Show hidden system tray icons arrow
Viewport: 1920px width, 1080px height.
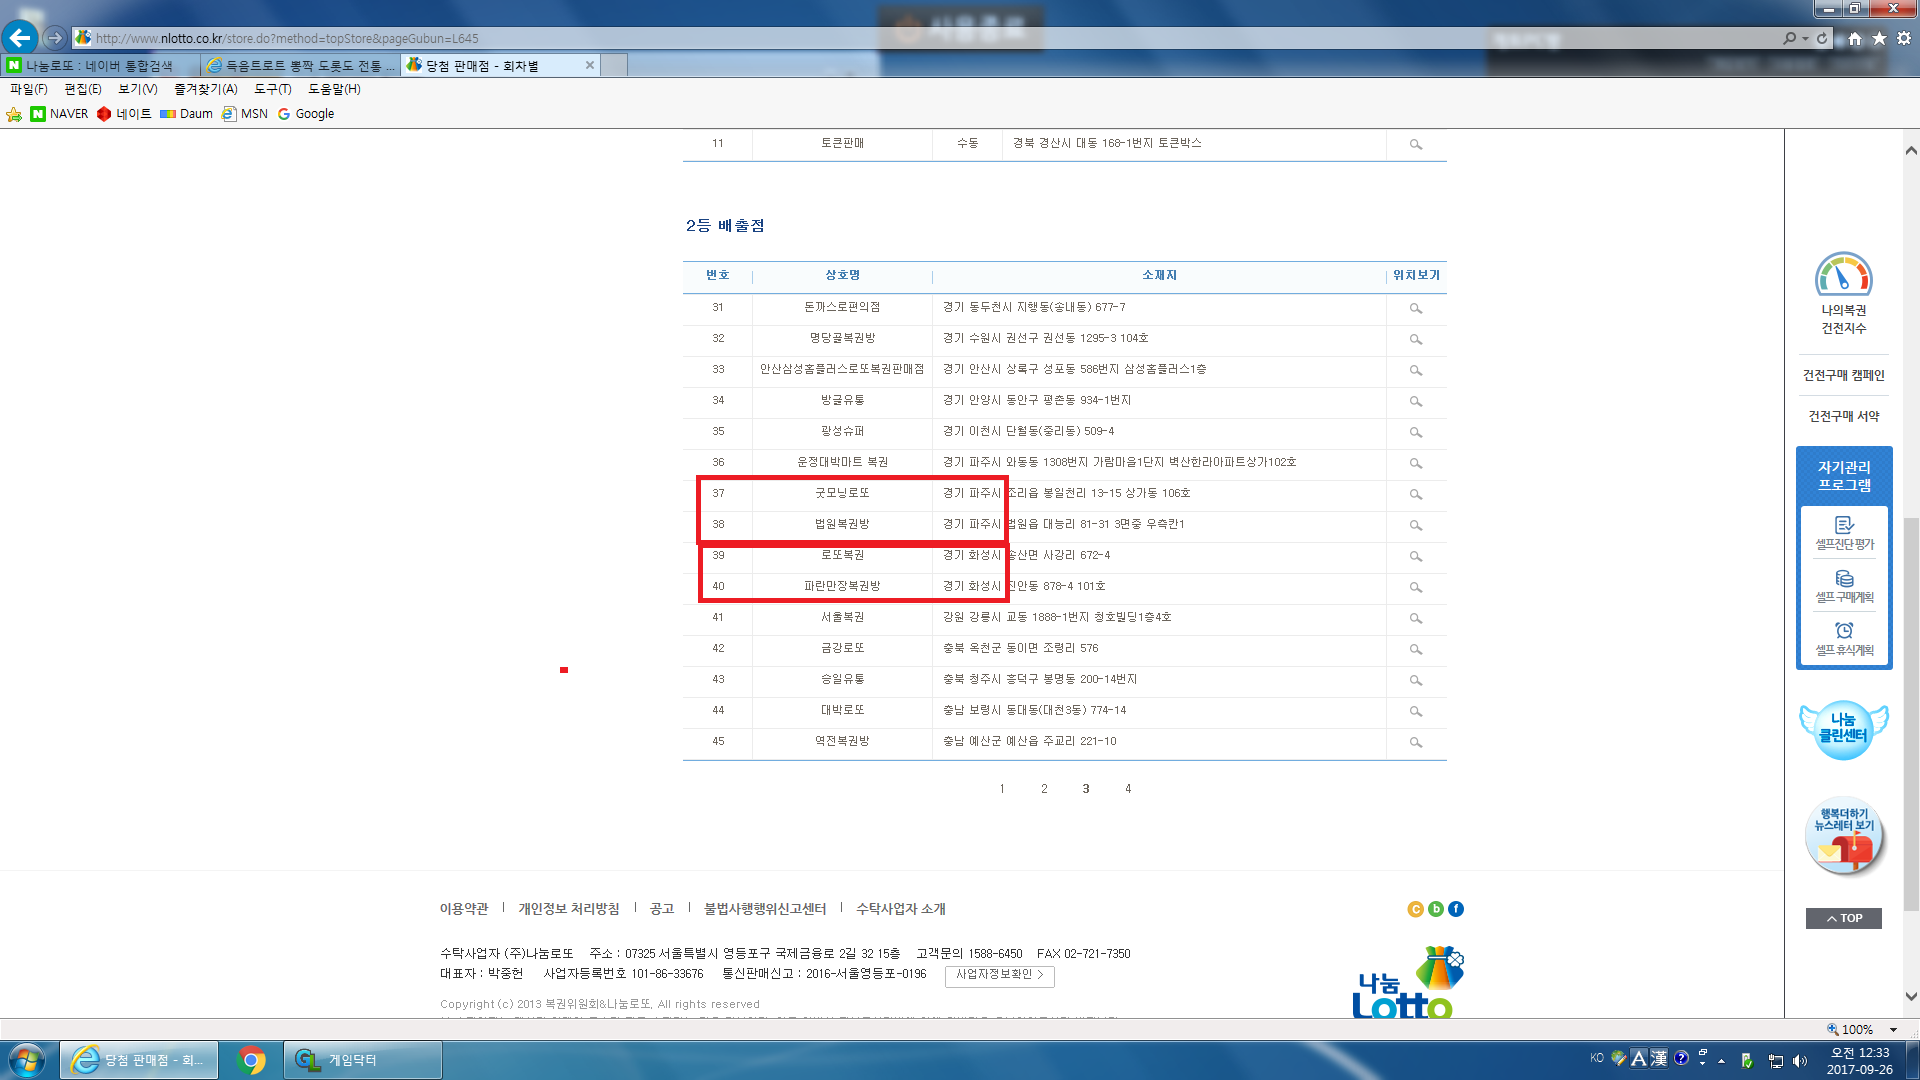point(1721,1060)
